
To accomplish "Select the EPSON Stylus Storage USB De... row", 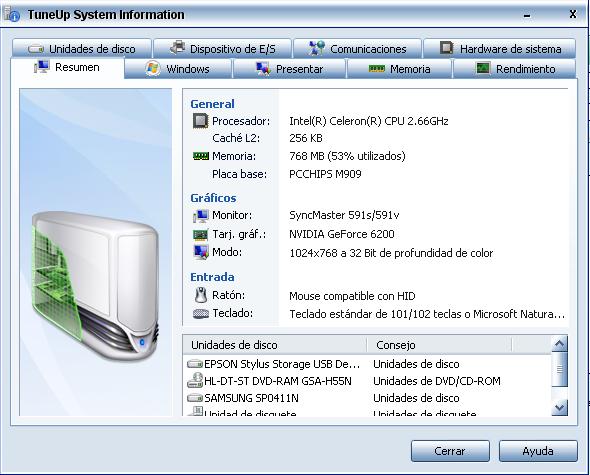I will (x=367, y=364).
